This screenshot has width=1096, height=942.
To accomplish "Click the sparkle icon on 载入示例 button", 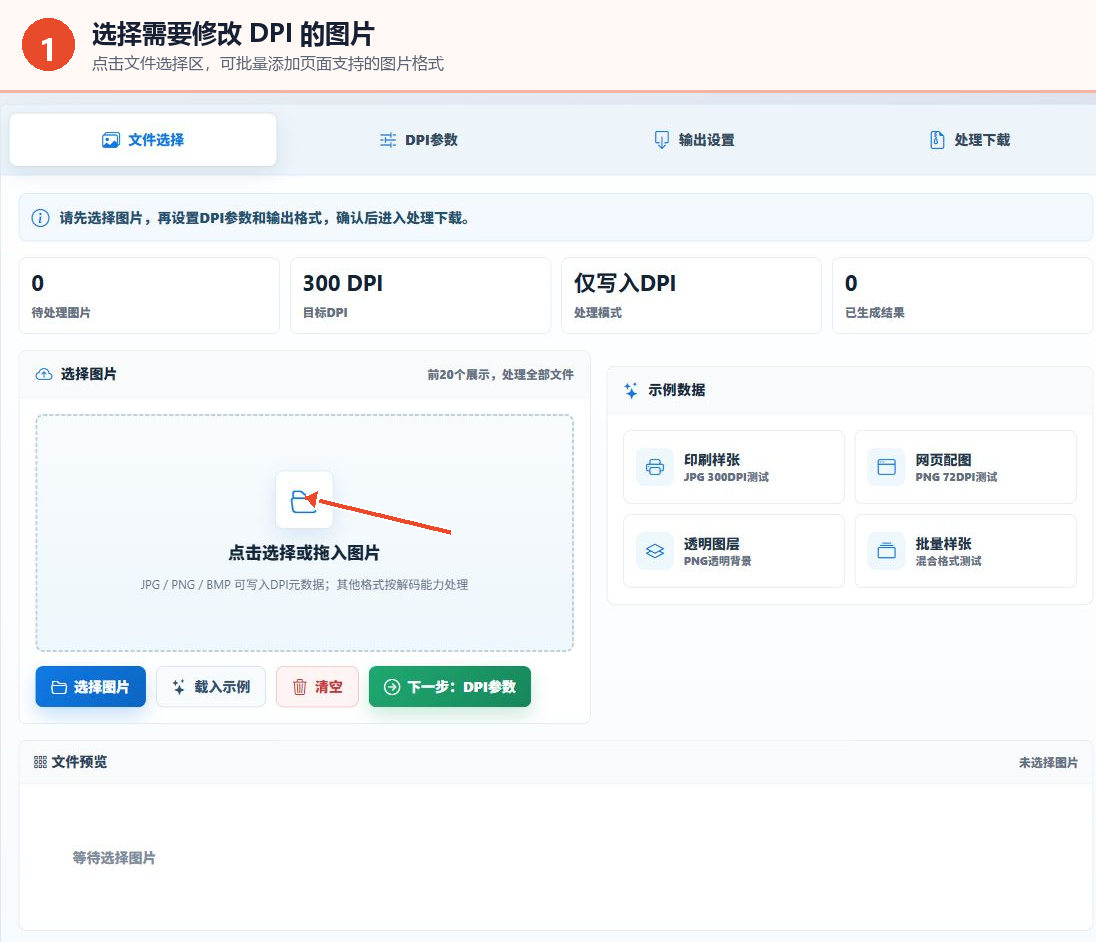I will 179,687.
